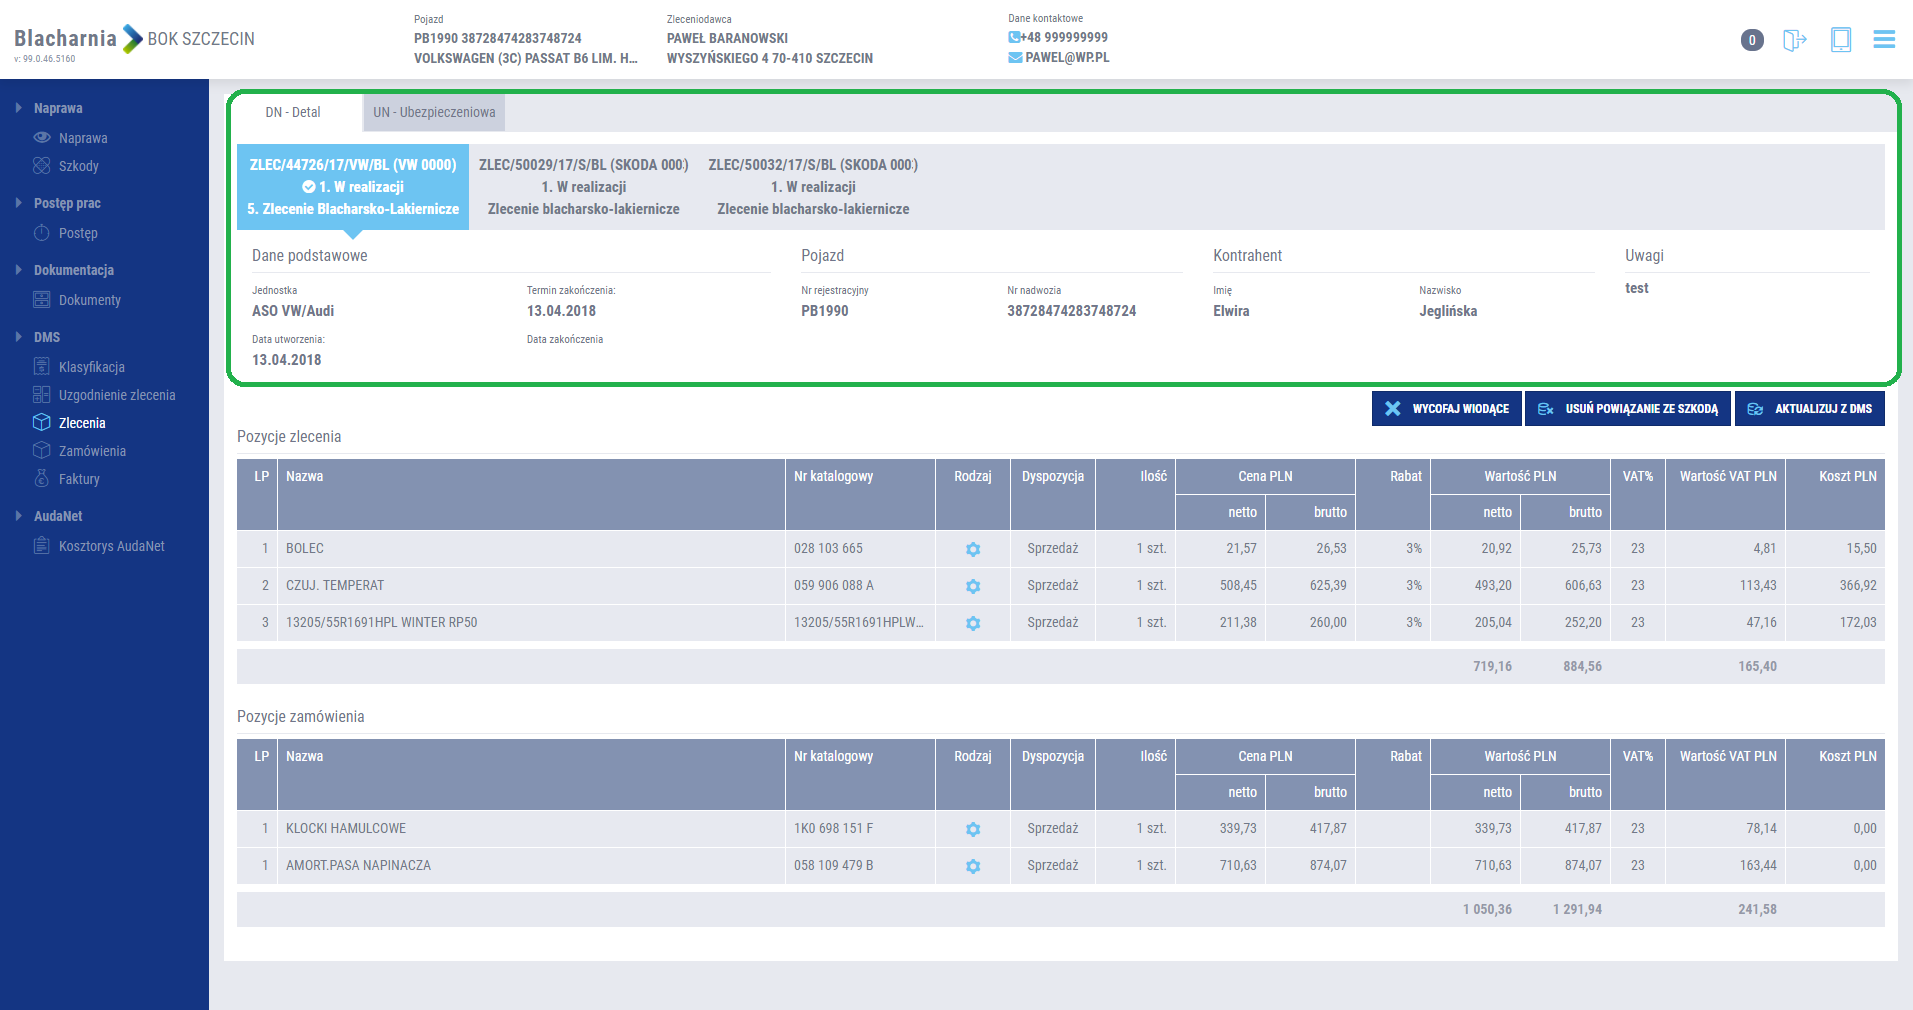Select order ZLEC/50029/17/S/BL tab
The image size is (1913, 1010).
[583, 187]
